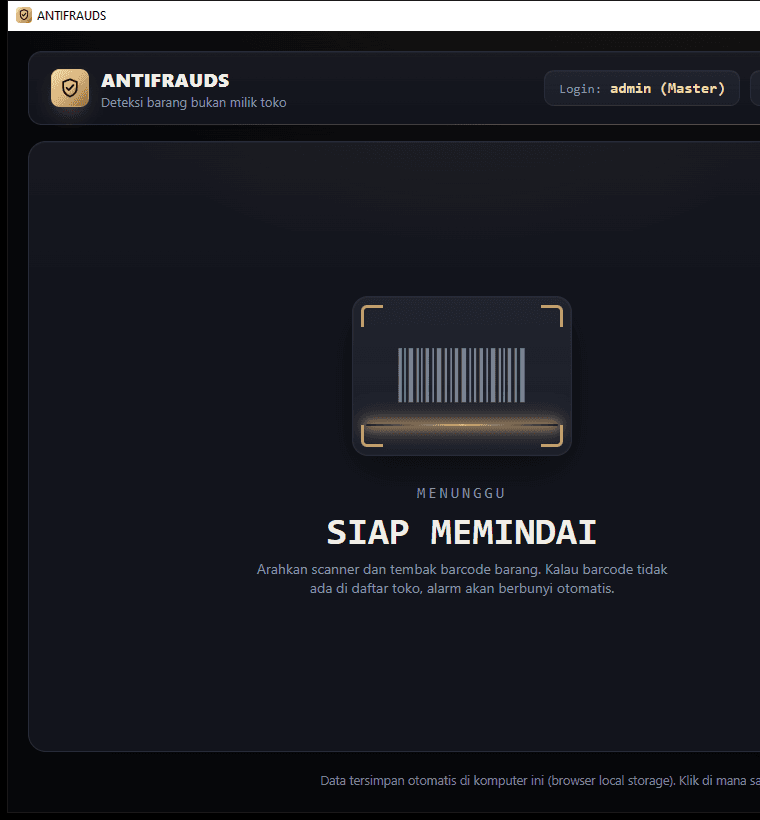Click the 'Data tersimpan otomatis' footer note
760x820 pixels.
pos(540,781)
